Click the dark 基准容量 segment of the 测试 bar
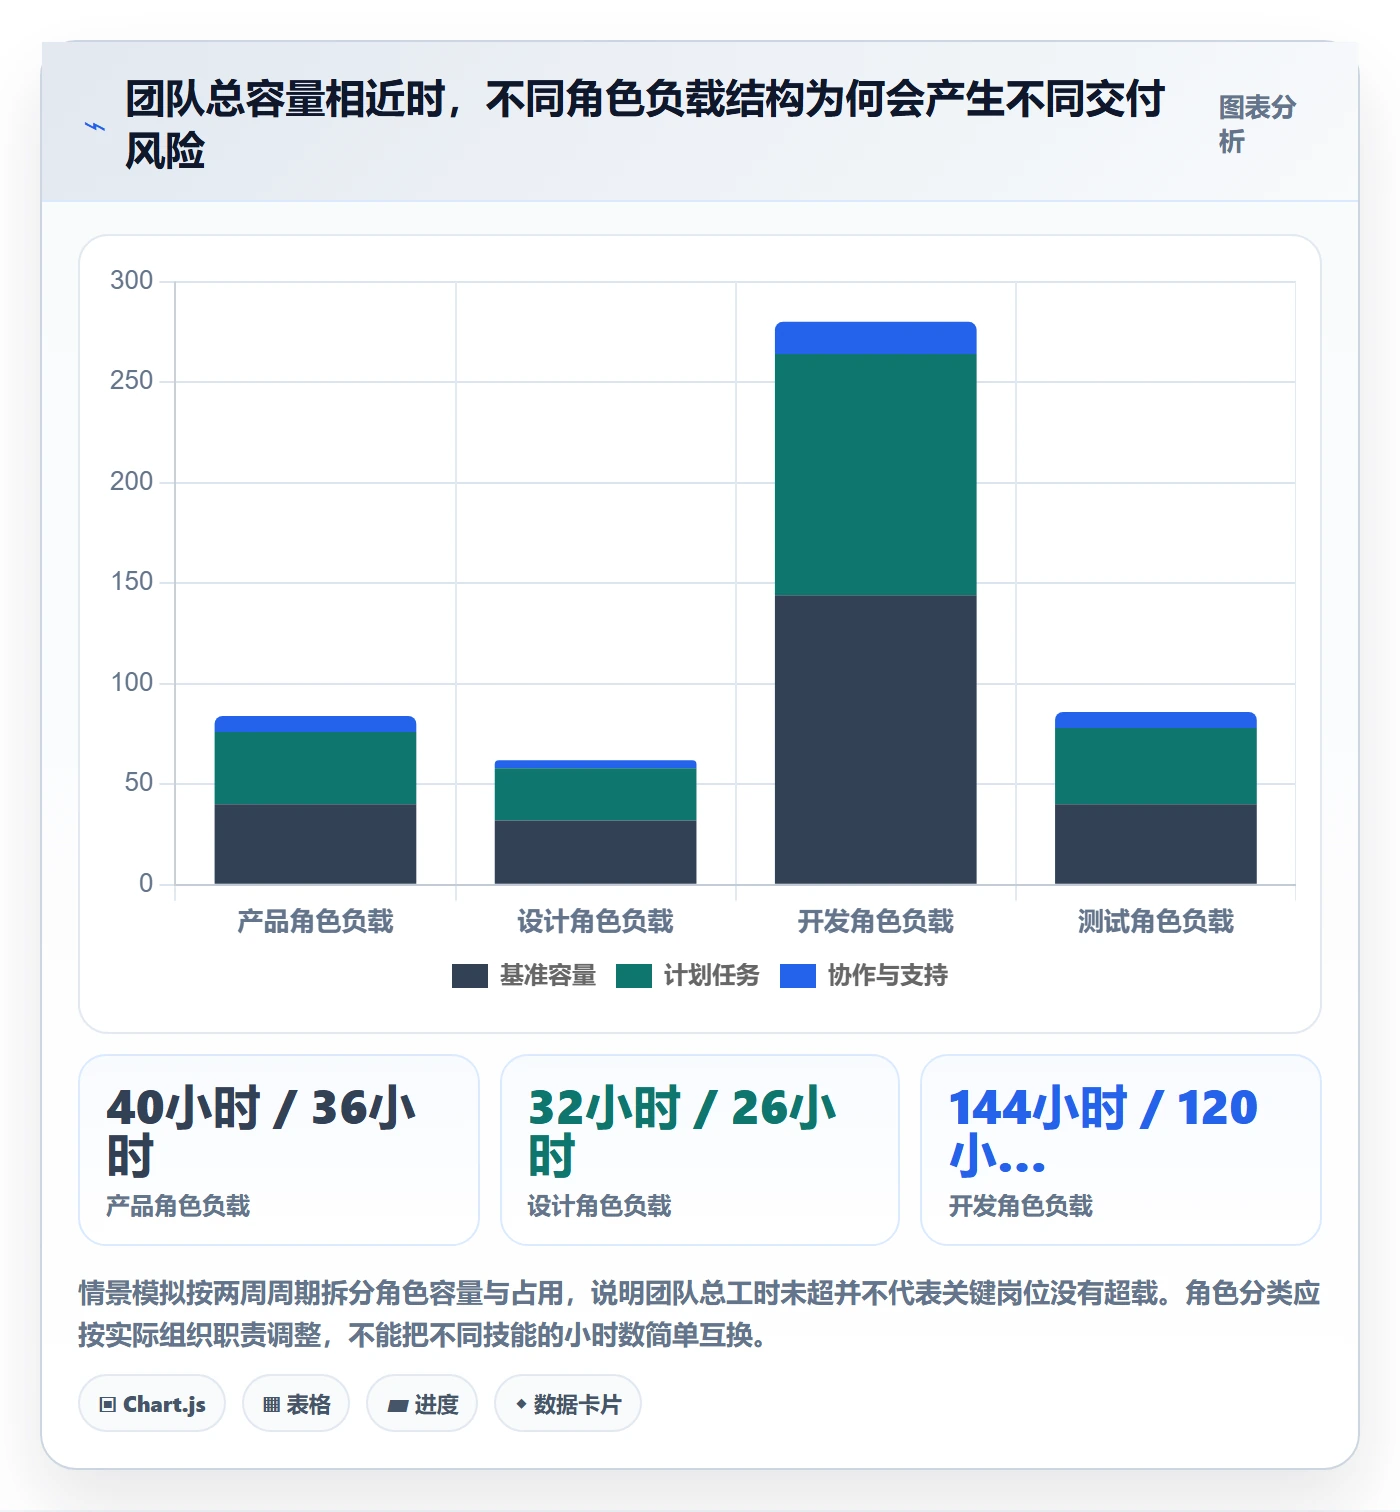This screenshot has height=1512, width=1400. pyautogui.click(x=1155, y=844)
